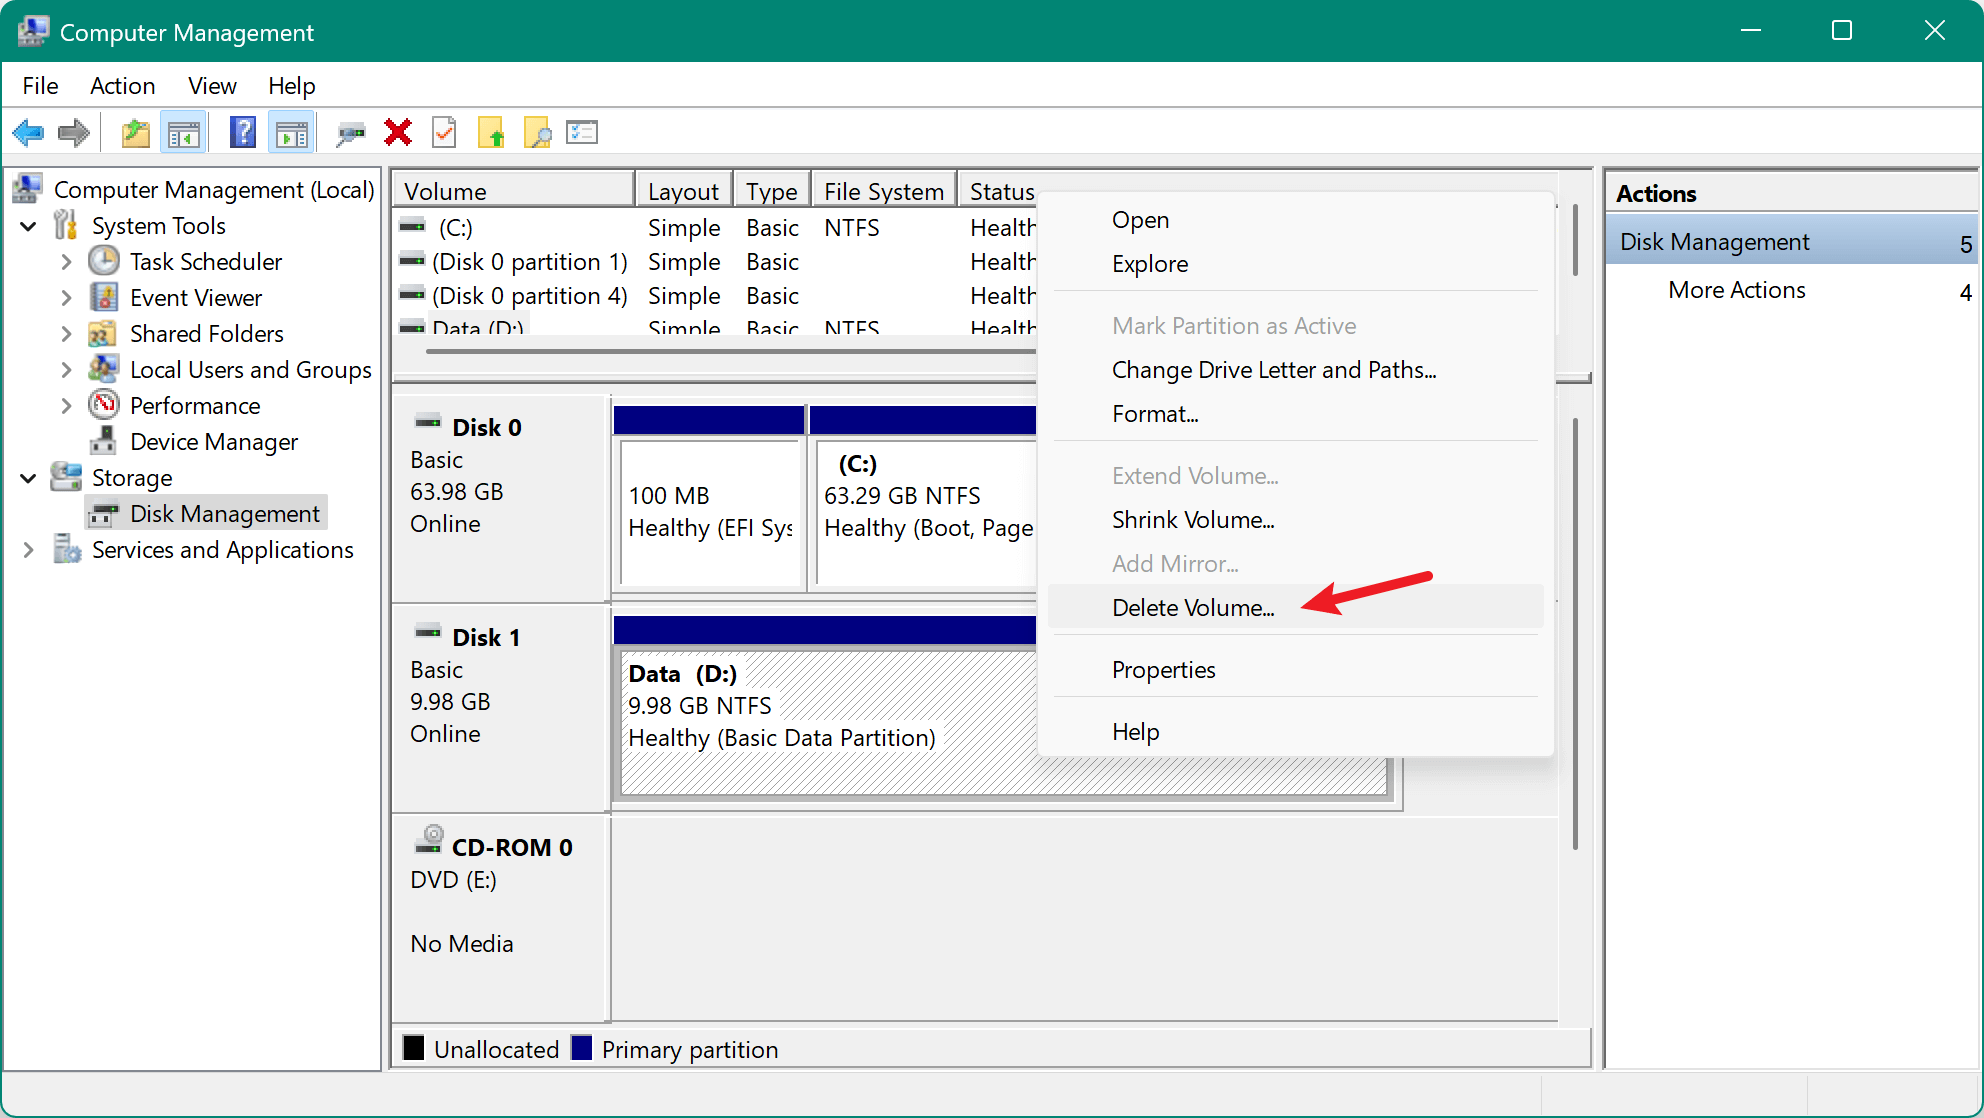Open the Action menu

pos(122,86)
